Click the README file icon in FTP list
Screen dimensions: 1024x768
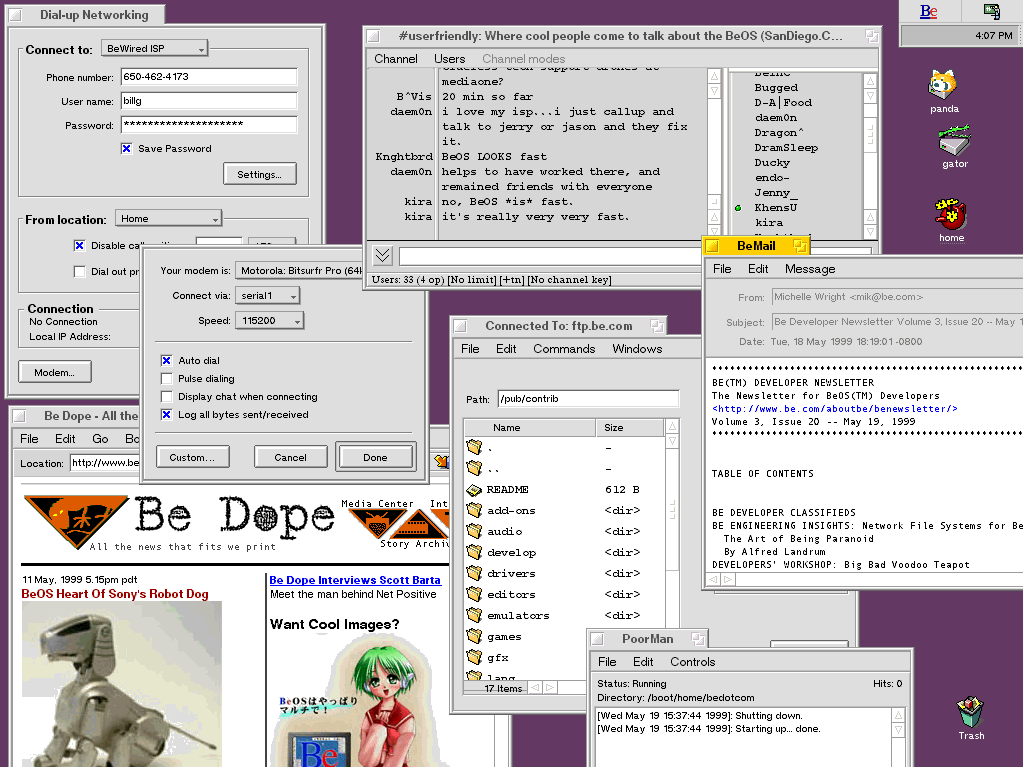coord(474,490)
